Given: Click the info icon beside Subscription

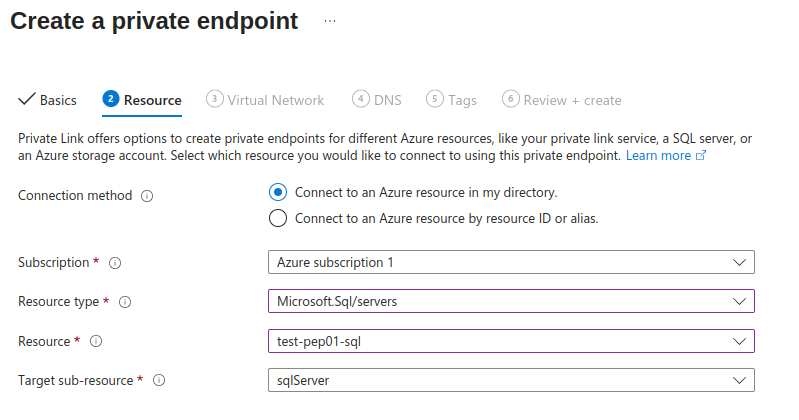Looking at the screenshot, I should coord(114,262).
